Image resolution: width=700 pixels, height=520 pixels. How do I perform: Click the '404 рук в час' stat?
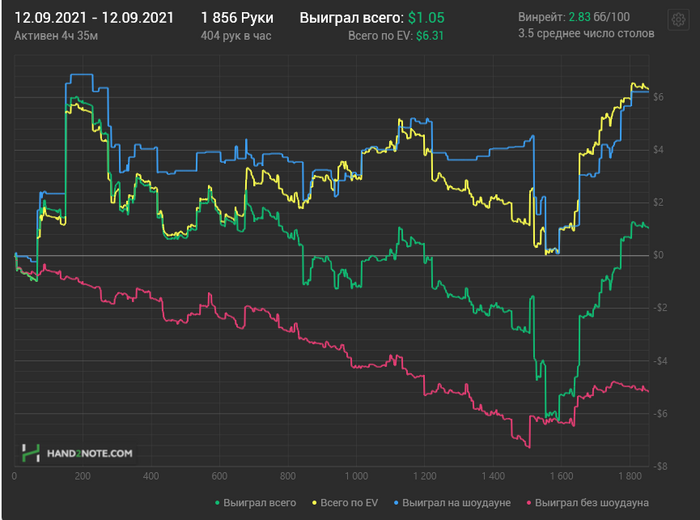(236, 35)
